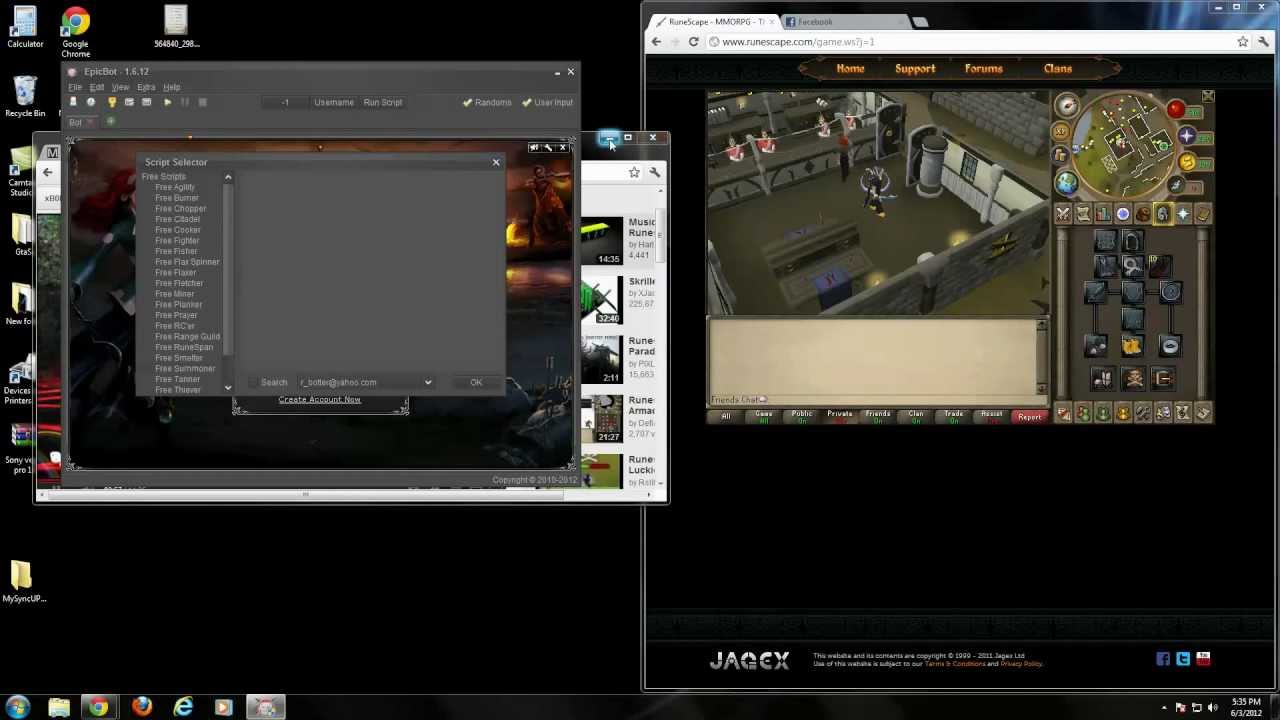The height and width of the screenshot is (720, 1280).
Task: Click the world map globe icon
Action: tap(1068, 183)
